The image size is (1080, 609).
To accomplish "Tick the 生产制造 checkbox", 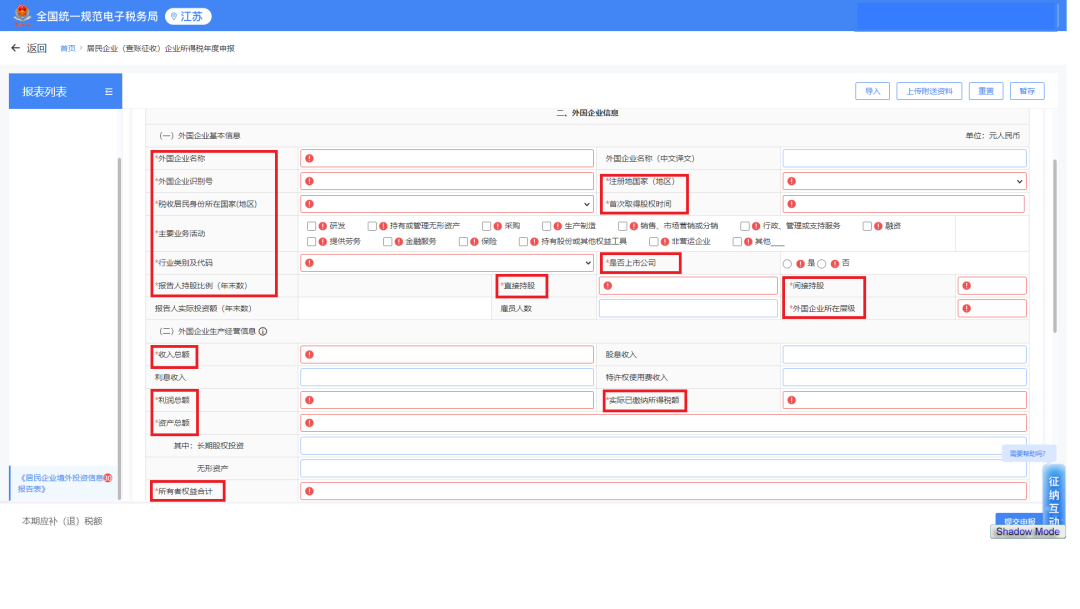I will pos(546,226).
